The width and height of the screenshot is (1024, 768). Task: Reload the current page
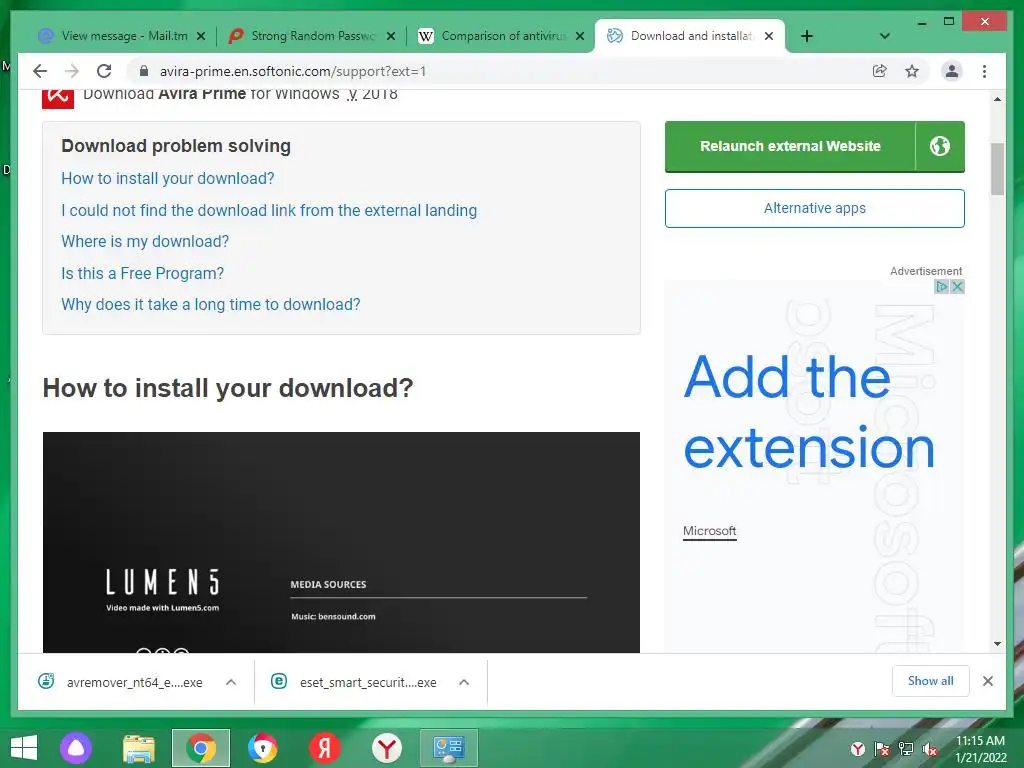[104, 71]
